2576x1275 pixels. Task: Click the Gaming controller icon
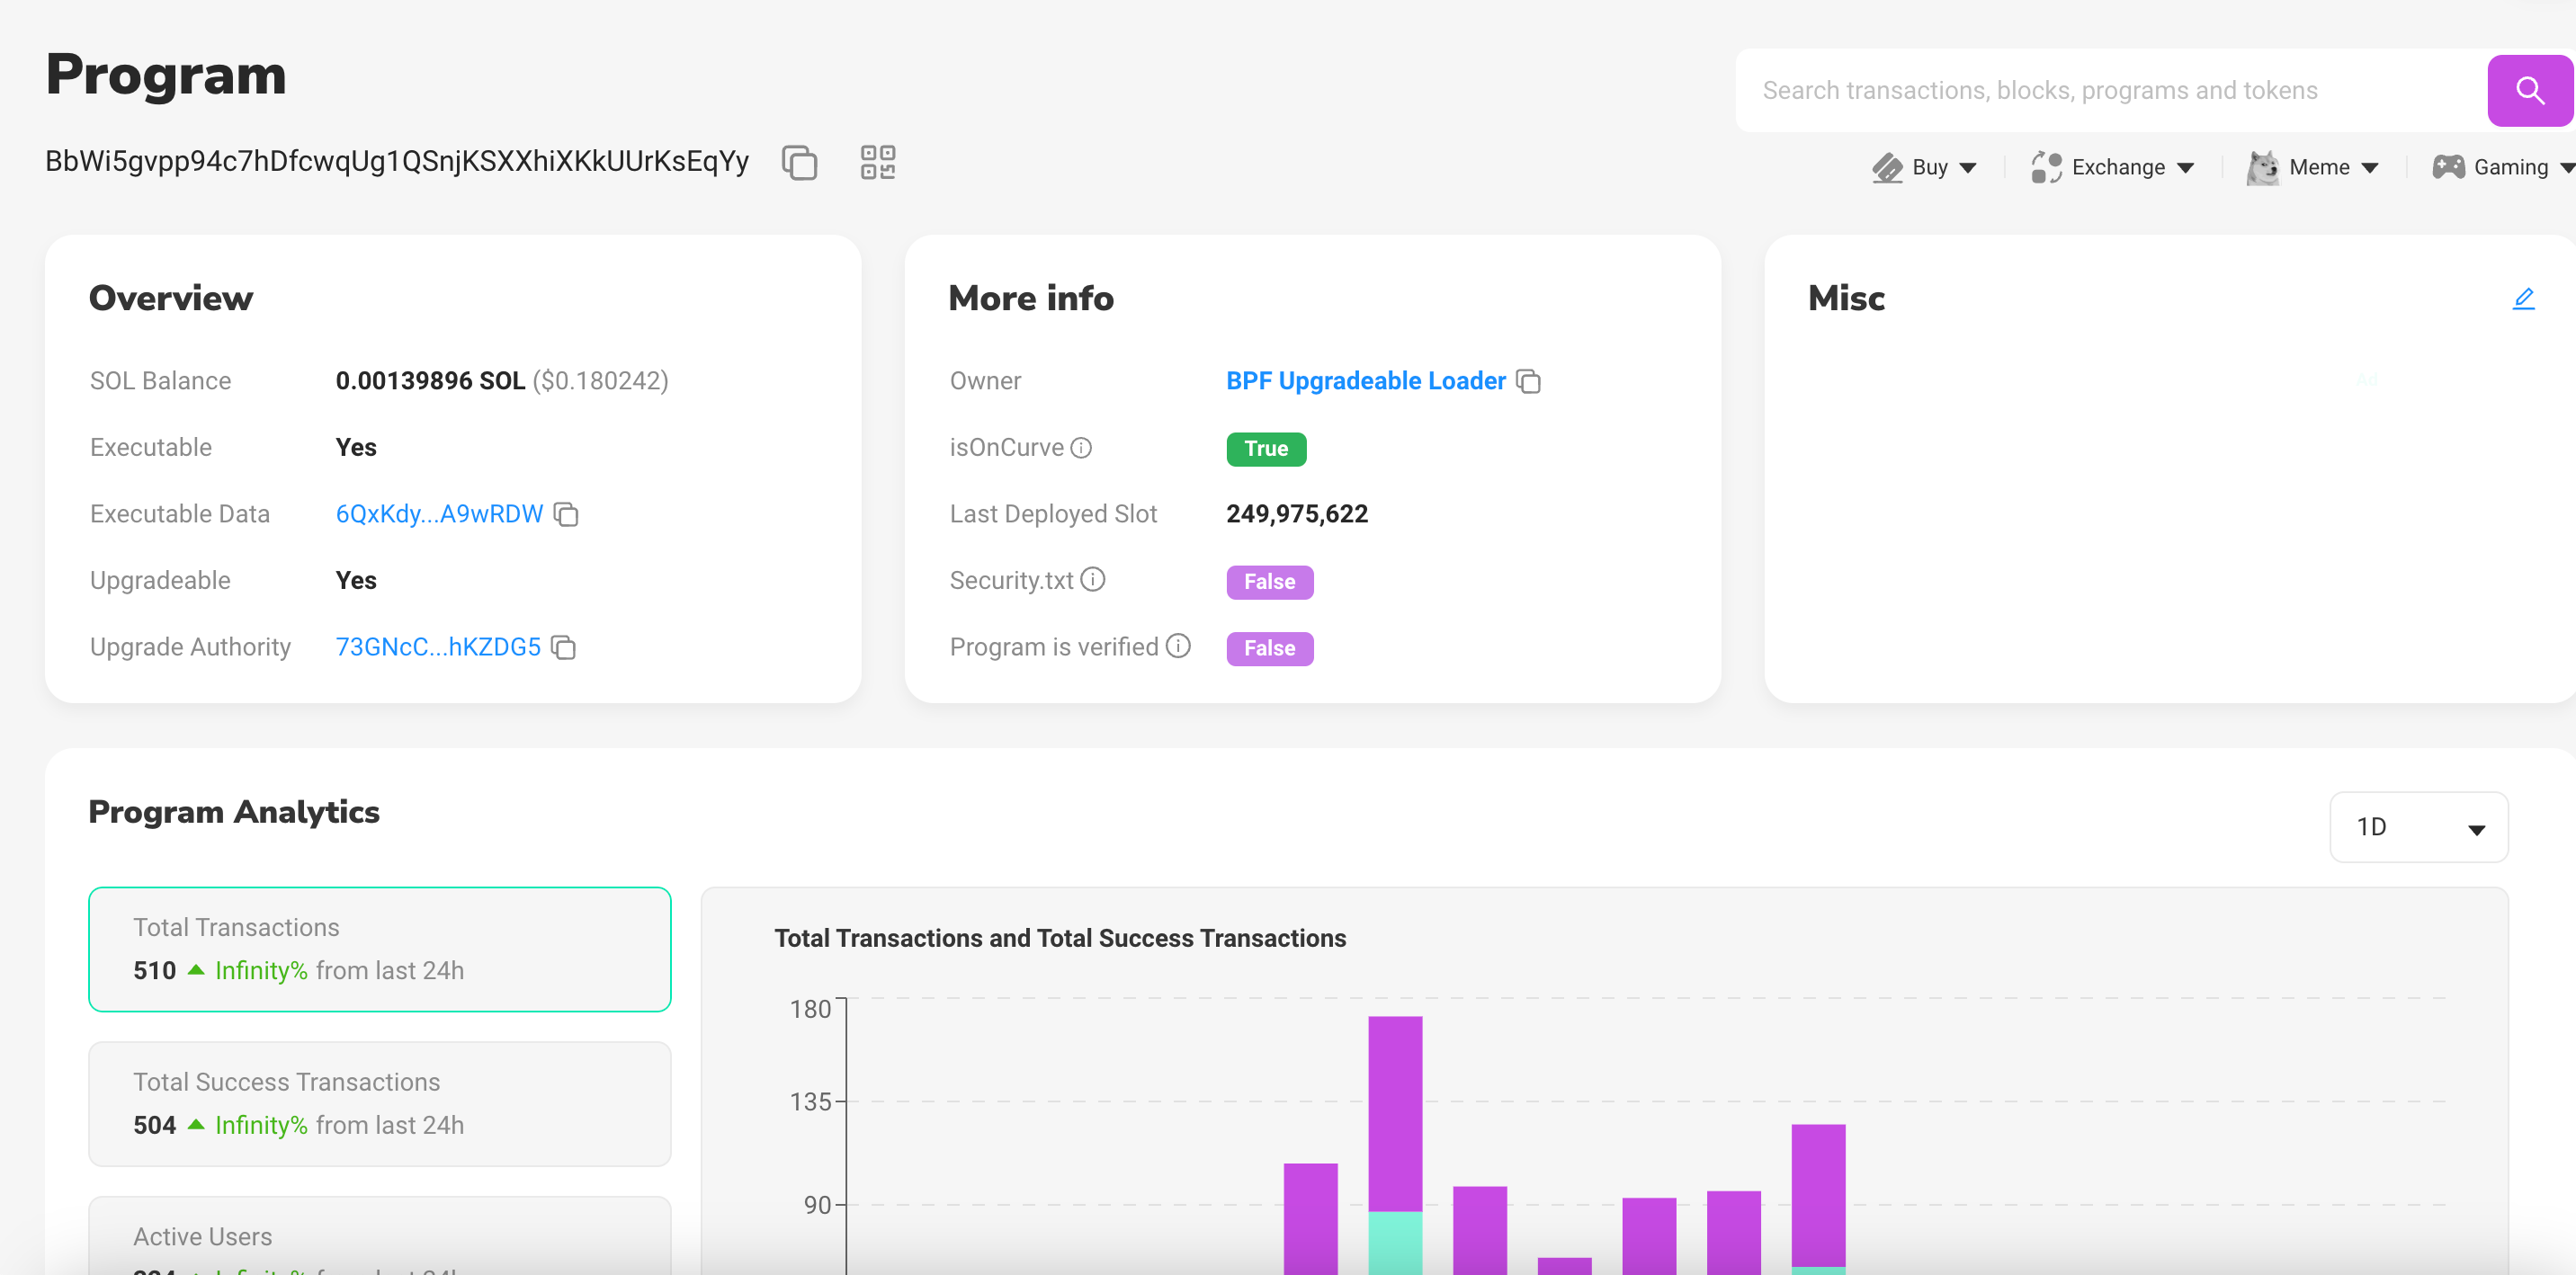(x=2449, y=167)
